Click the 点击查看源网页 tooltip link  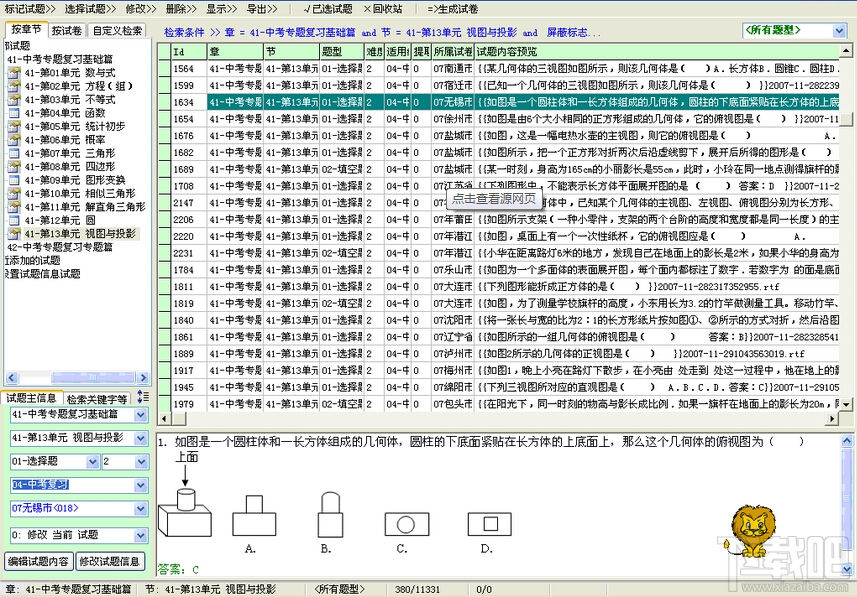tap(494, 199)
